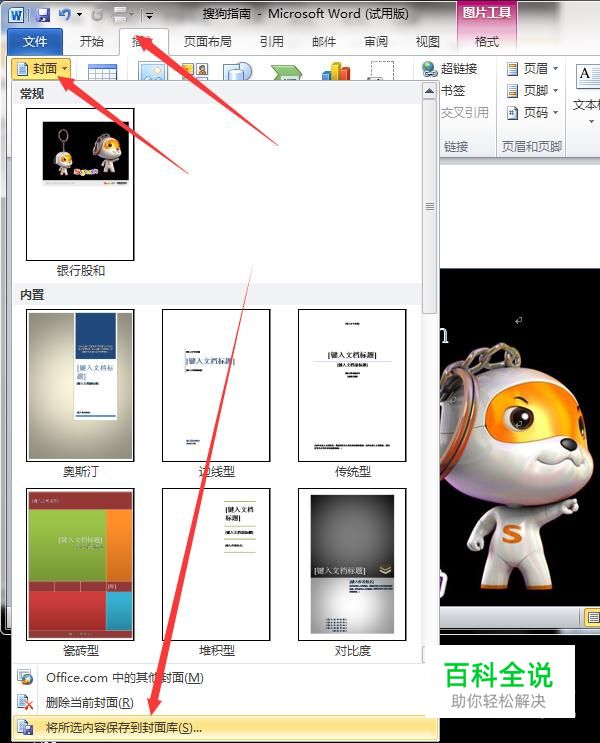Click the 超链接 hyperlink button

click(449, 69)
